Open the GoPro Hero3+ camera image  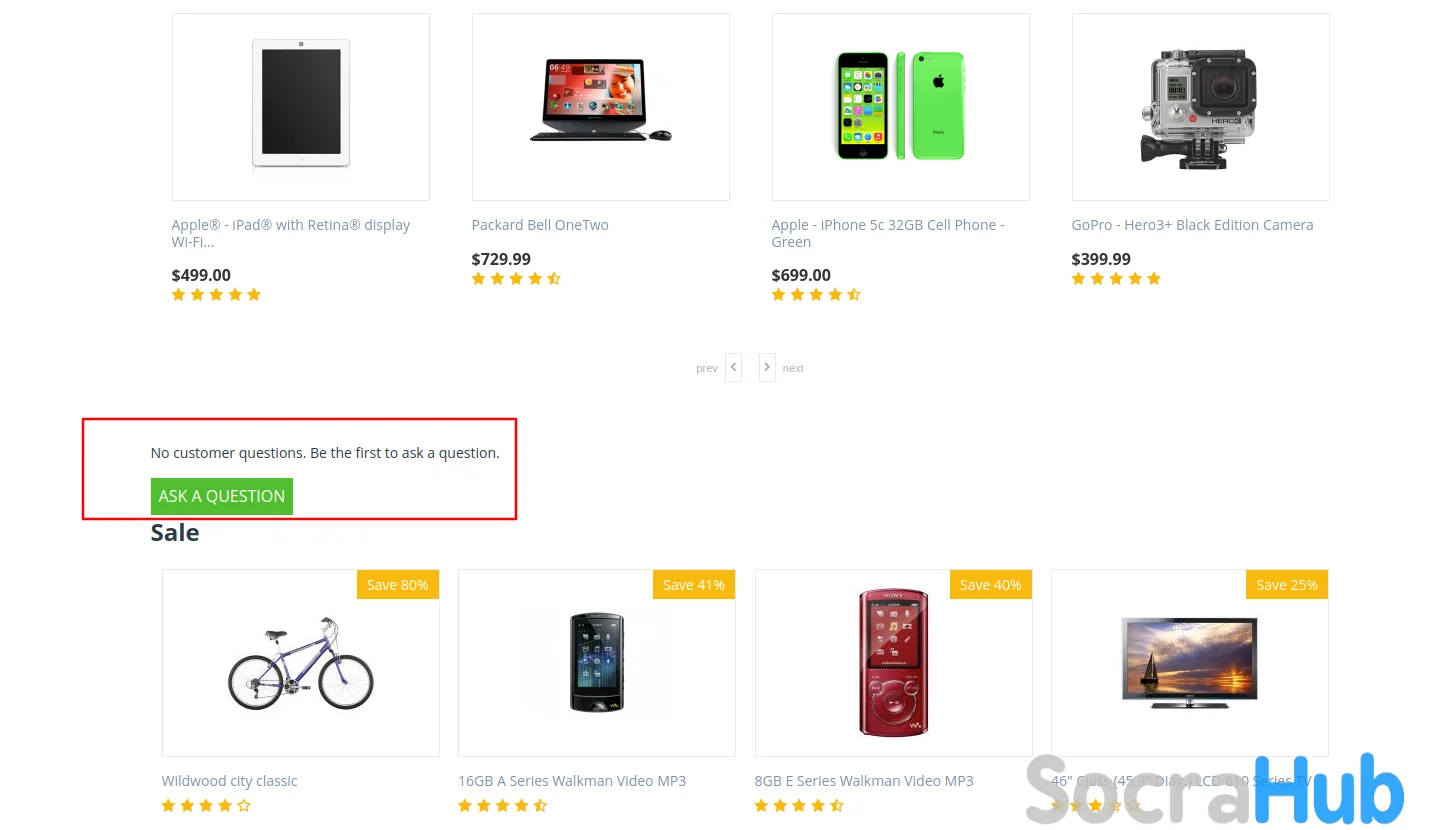(1199, 106)
